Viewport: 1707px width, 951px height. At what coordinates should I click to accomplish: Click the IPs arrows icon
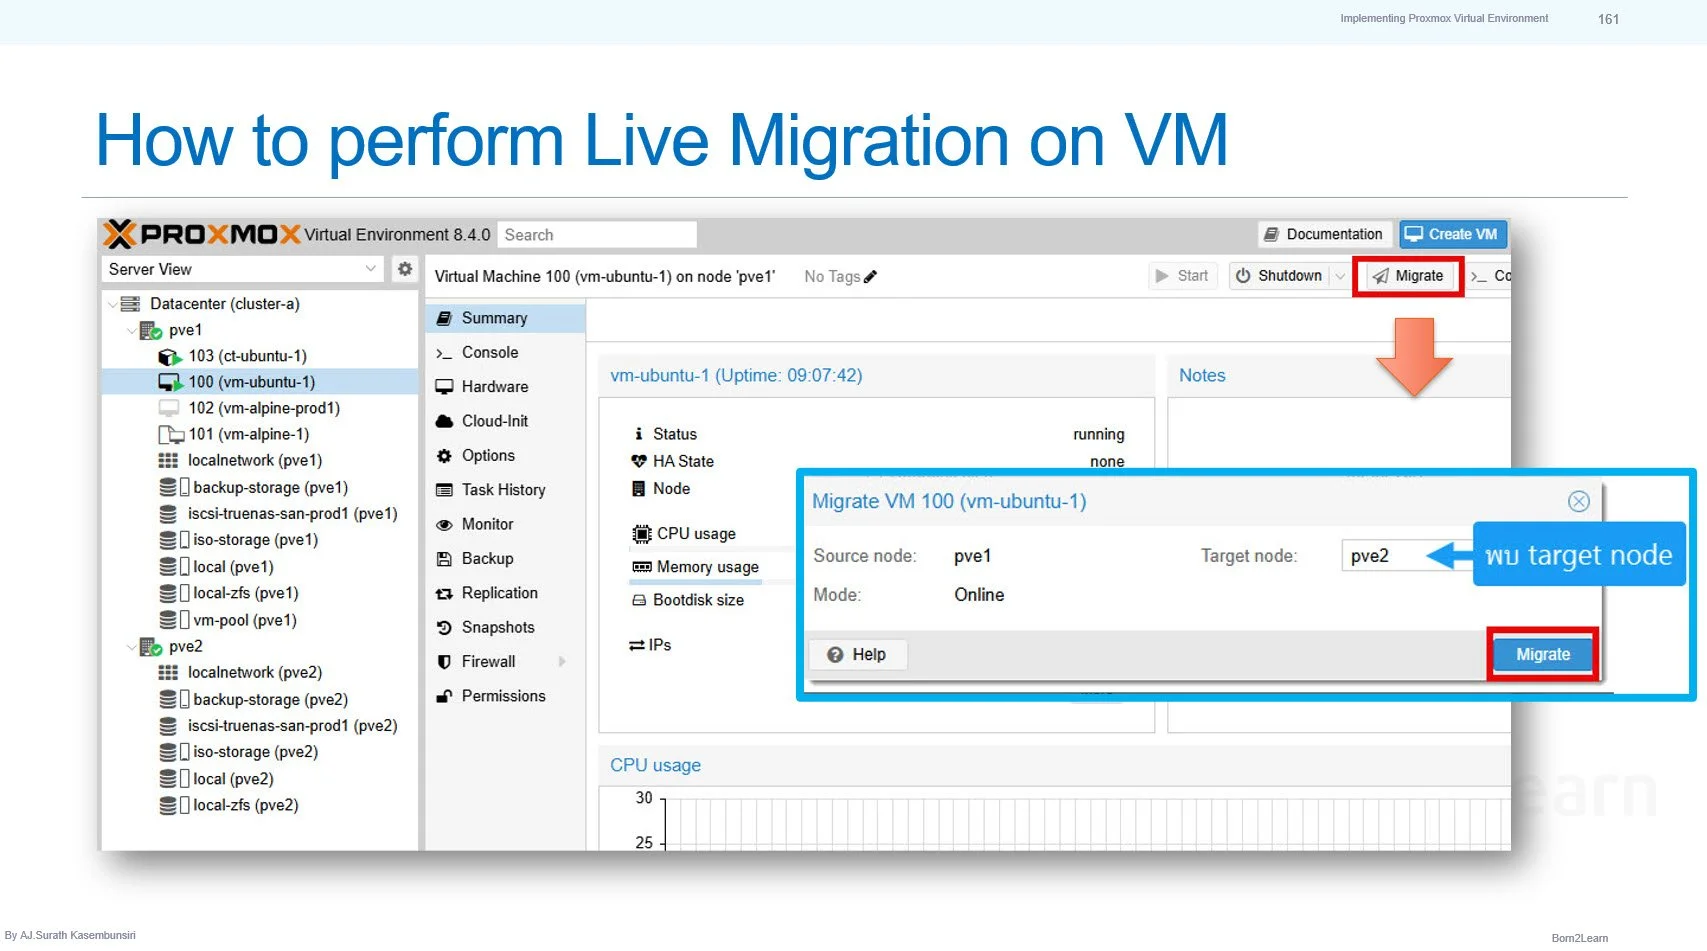pyautogui.click(x=637, y=645)
